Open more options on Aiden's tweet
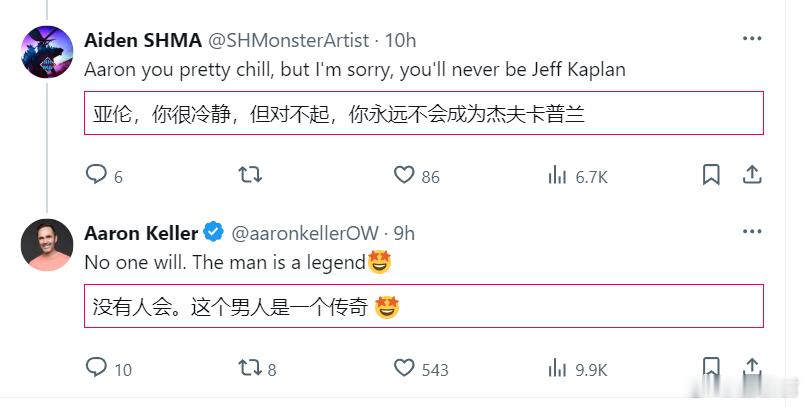The image size is (807, 407). (x=752, y=39)
